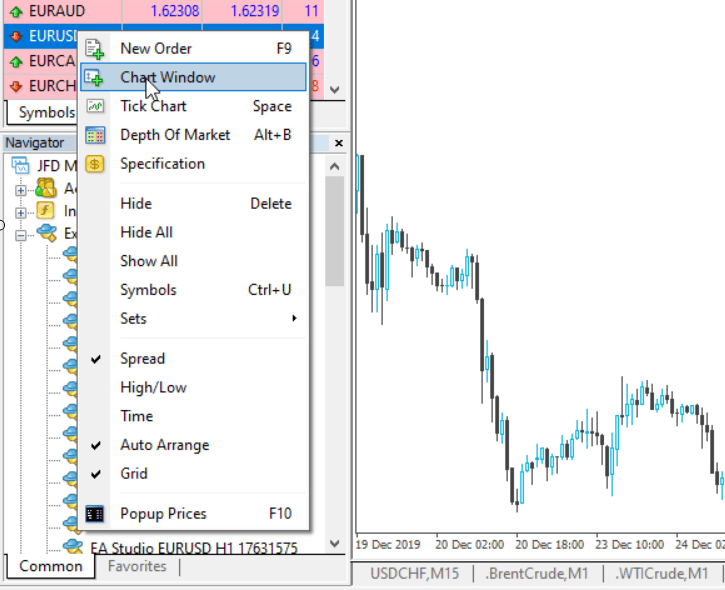Expand the Accounts tree node

[21, 189]
